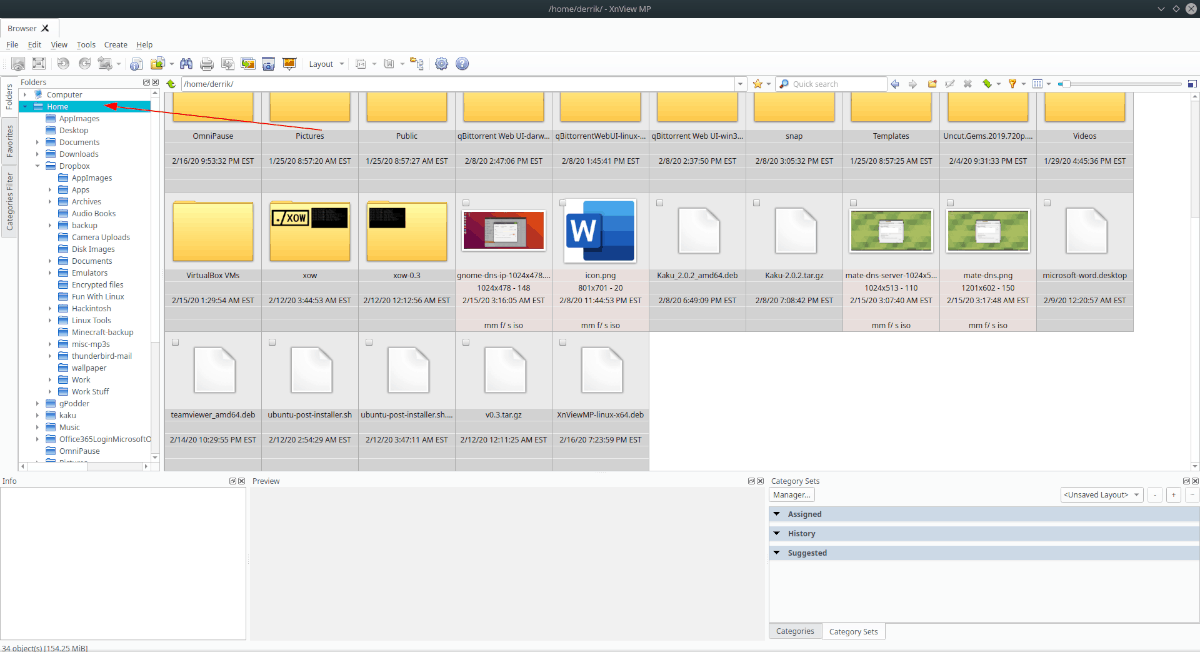Viewport: 1200px width, 652px height.
Task: Click the blue help question mark icon
Action: click(x=462, y=64)
